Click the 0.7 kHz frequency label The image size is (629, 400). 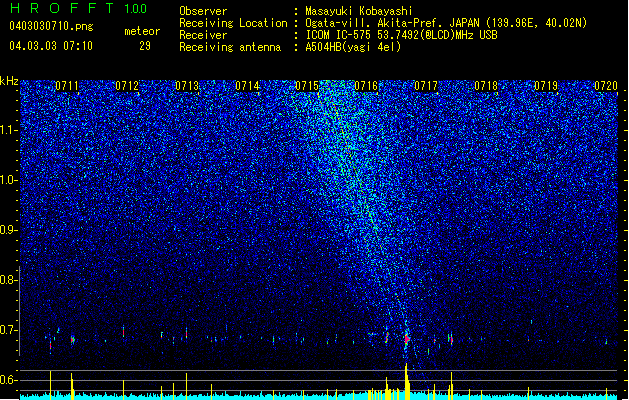pos(8,330)
